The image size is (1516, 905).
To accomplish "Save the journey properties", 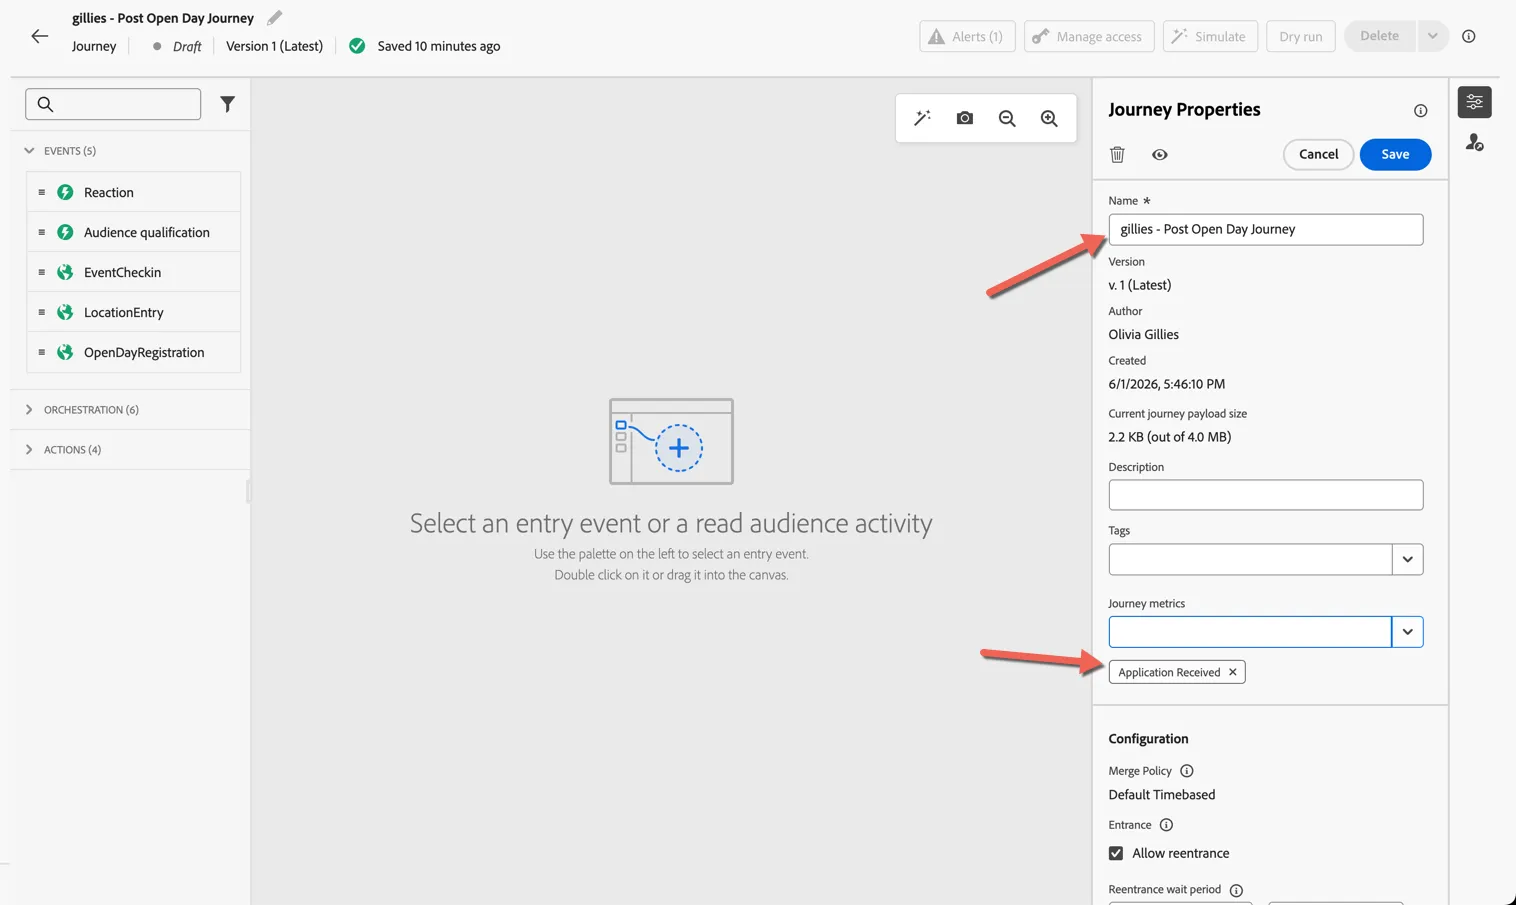I will coord(1395,154).
